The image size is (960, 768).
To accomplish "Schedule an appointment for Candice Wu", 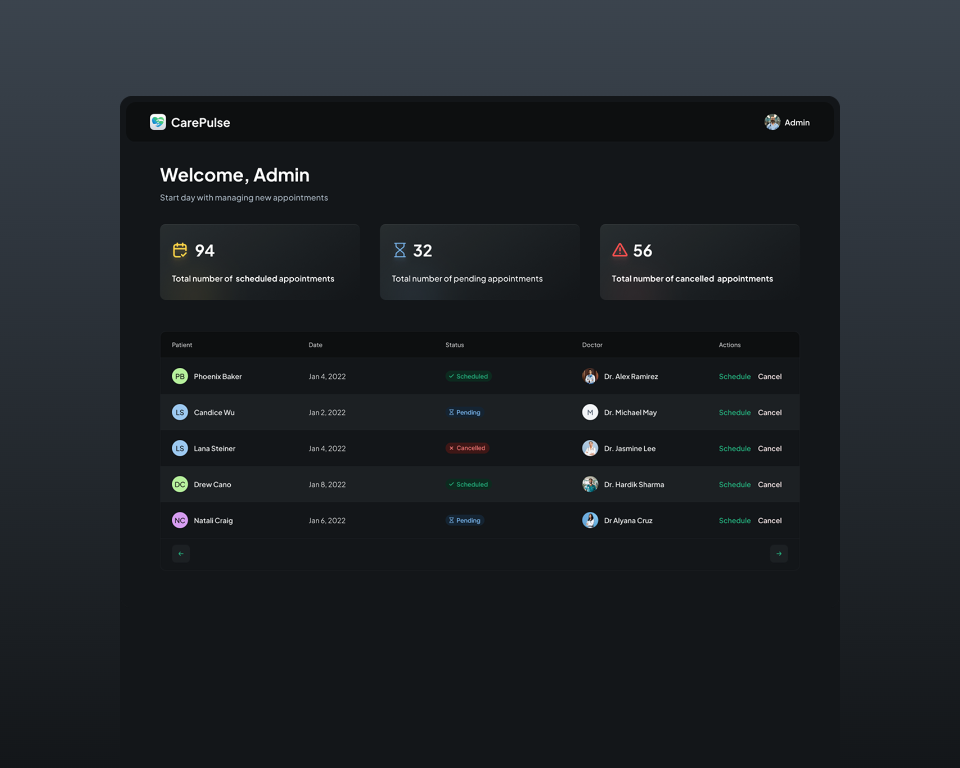I will (734, 412).
